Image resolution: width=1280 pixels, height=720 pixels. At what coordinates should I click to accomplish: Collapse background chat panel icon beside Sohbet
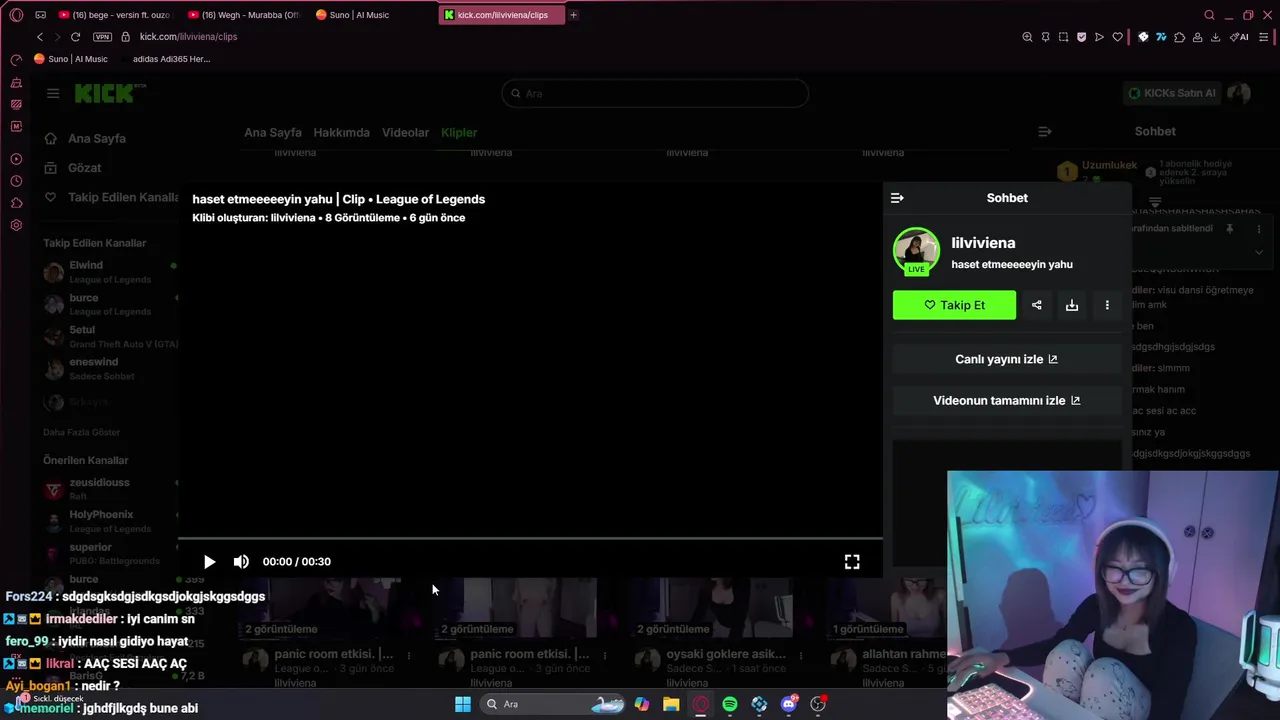pos(1044,132)
